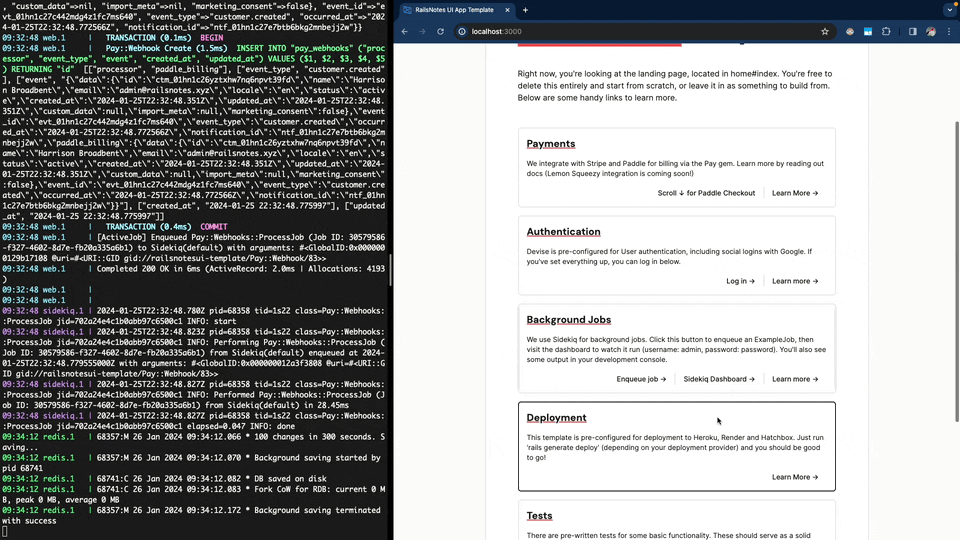Click the Deployment heading
960x540 pixels.
pyautogui.click(x=556, y=418)
